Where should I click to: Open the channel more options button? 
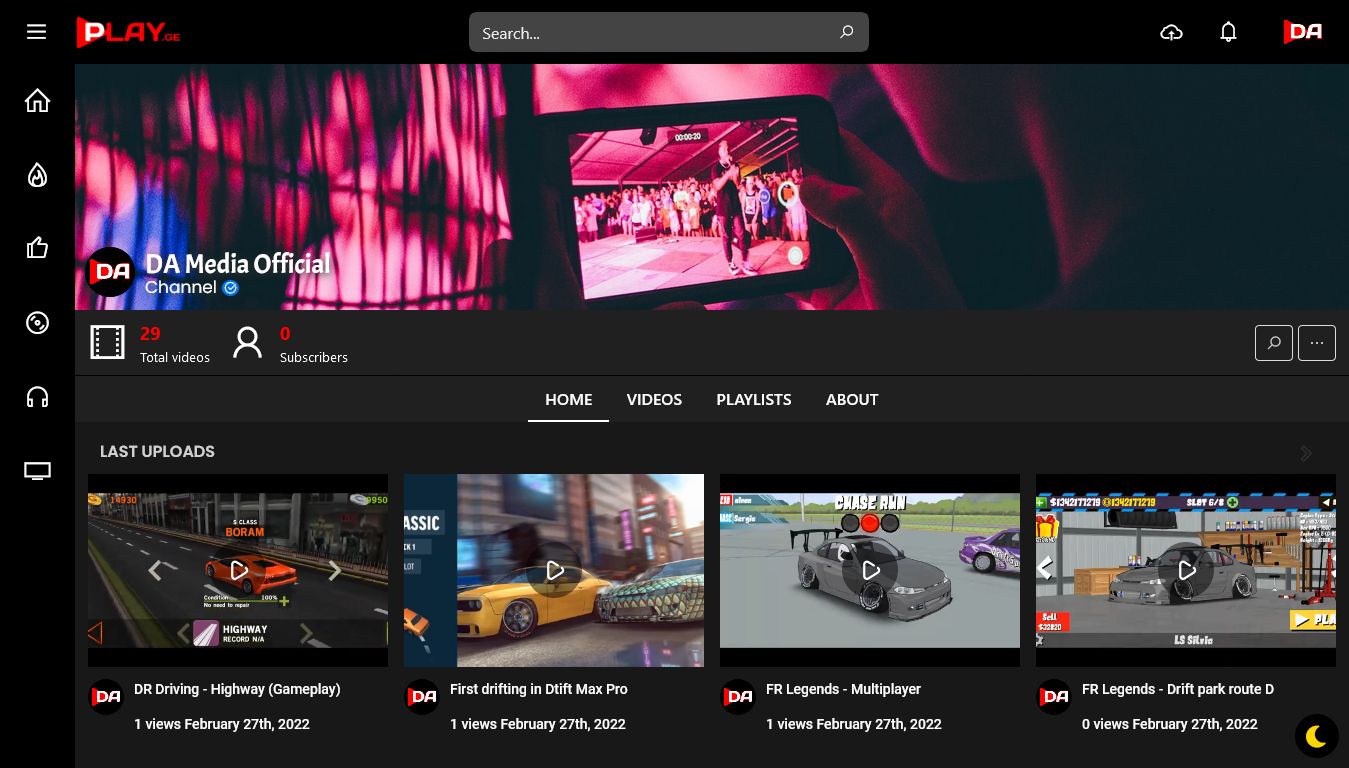point(1317,343)
